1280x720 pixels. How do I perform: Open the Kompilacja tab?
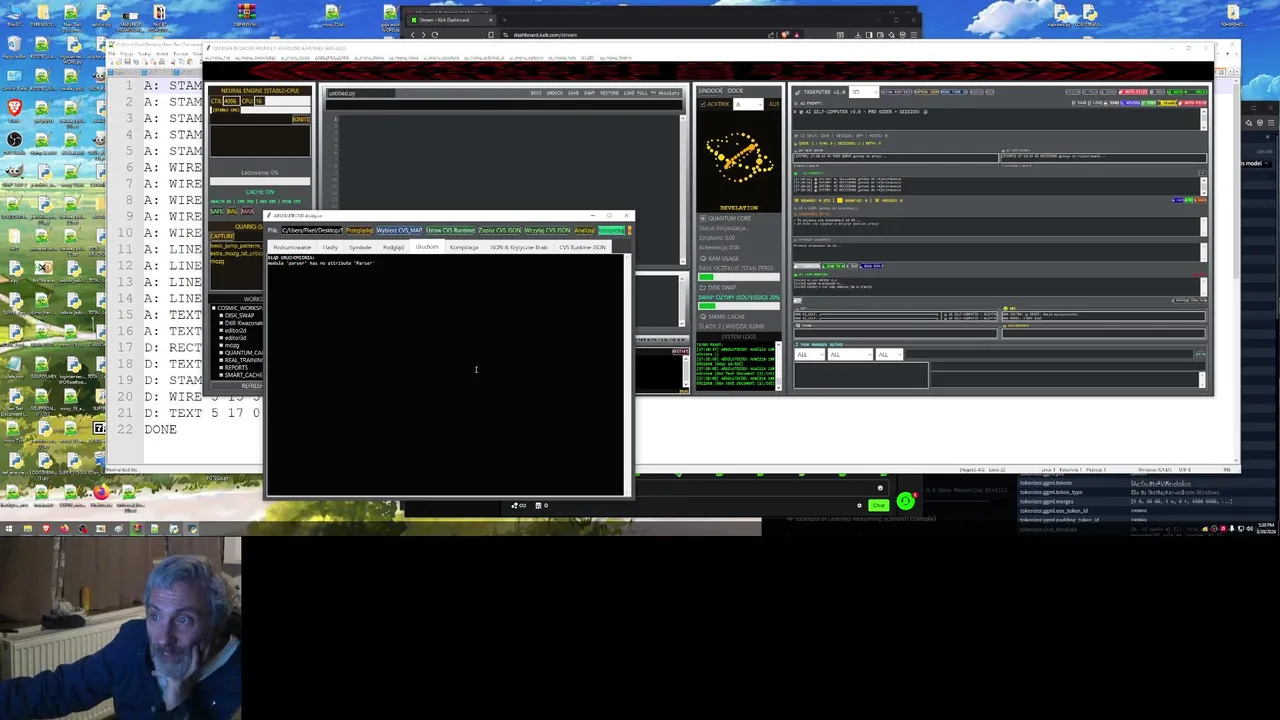coord(464,247)
